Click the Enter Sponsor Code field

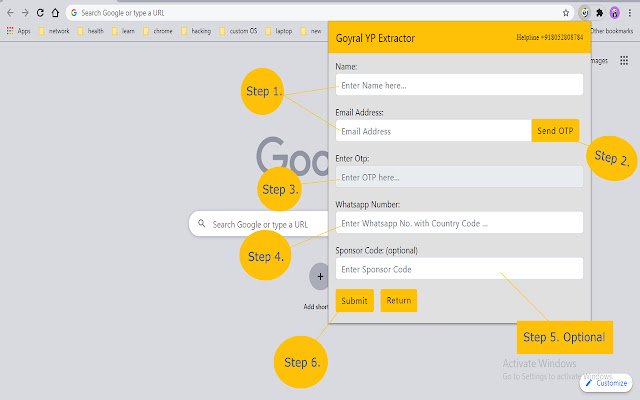click(459, 269)
